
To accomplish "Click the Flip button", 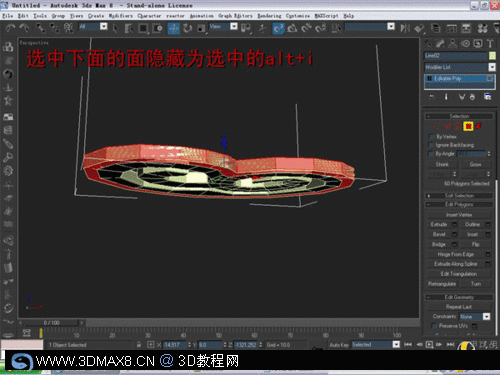I will tap(475, 244).
